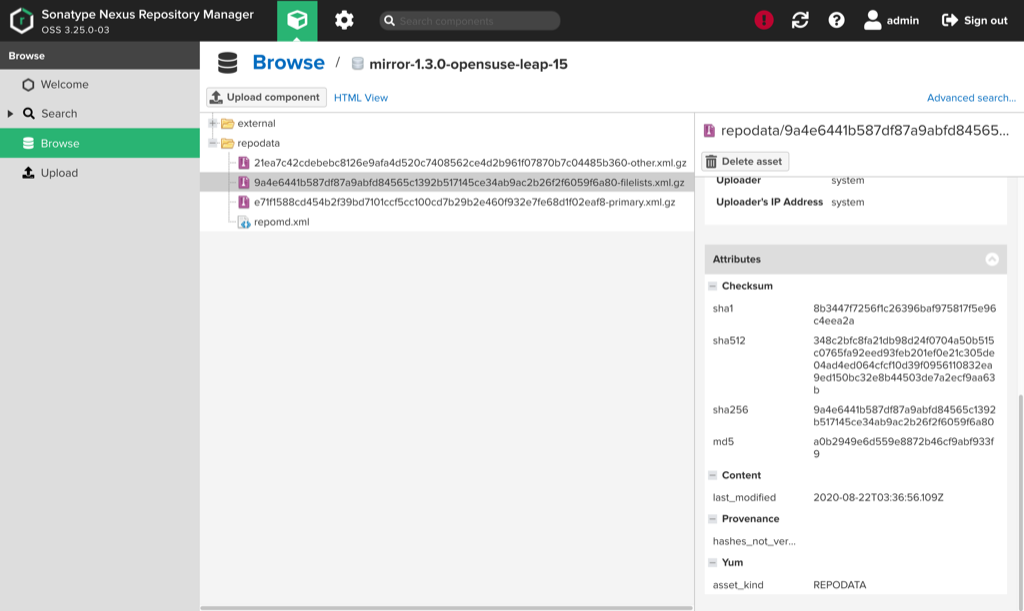1024x611 pixels.
Task: Click the Browse breadcrumb heading
Action: 288,63
